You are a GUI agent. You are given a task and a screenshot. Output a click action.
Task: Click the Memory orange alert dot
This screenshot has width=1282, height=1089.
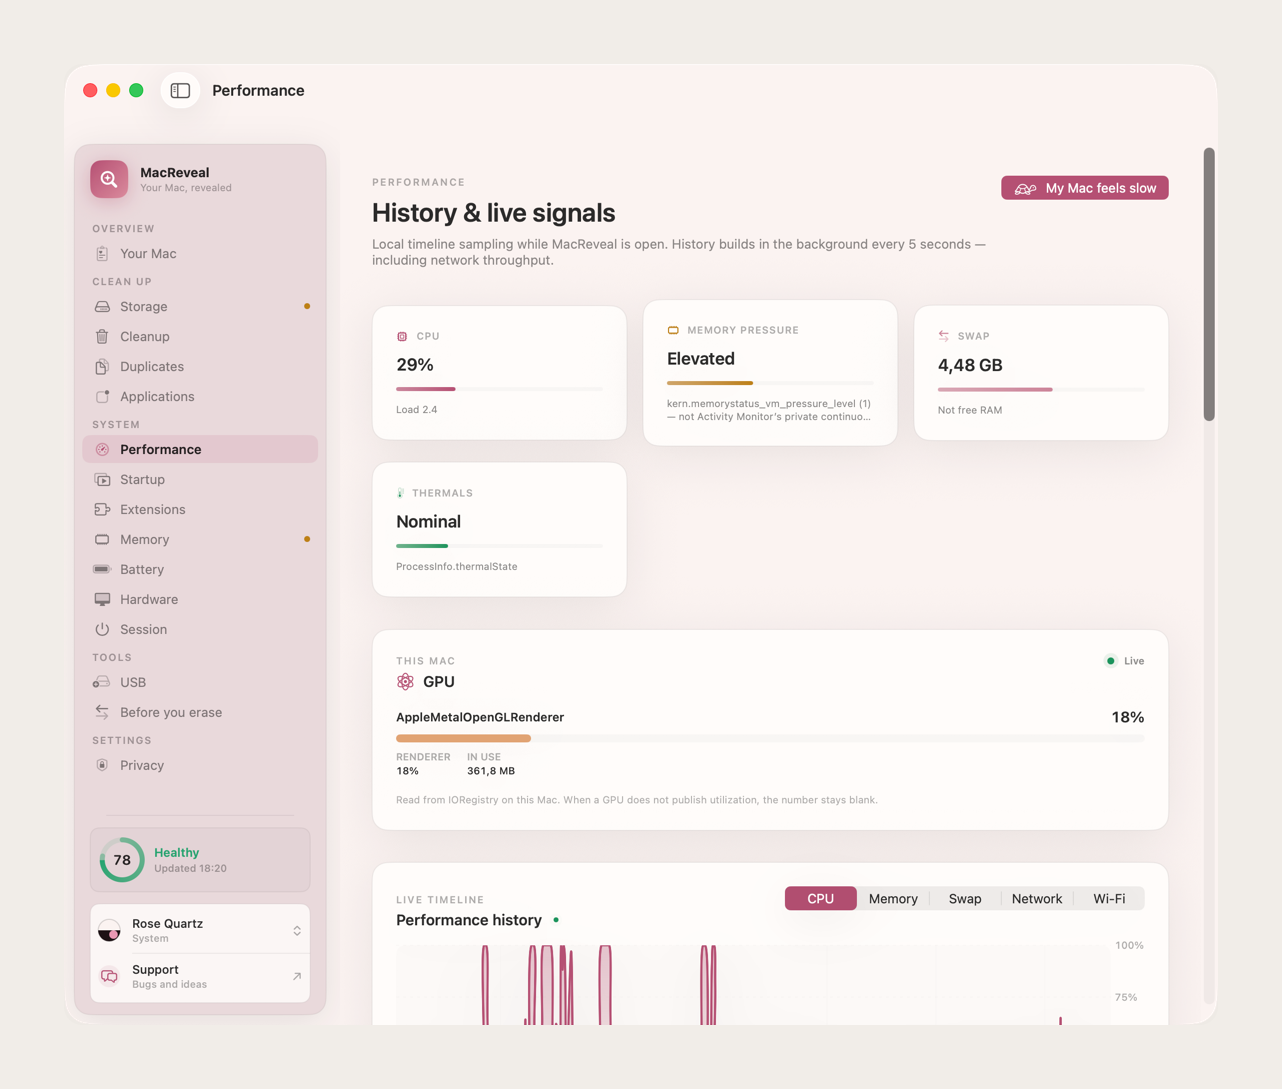tap(307, 540)
